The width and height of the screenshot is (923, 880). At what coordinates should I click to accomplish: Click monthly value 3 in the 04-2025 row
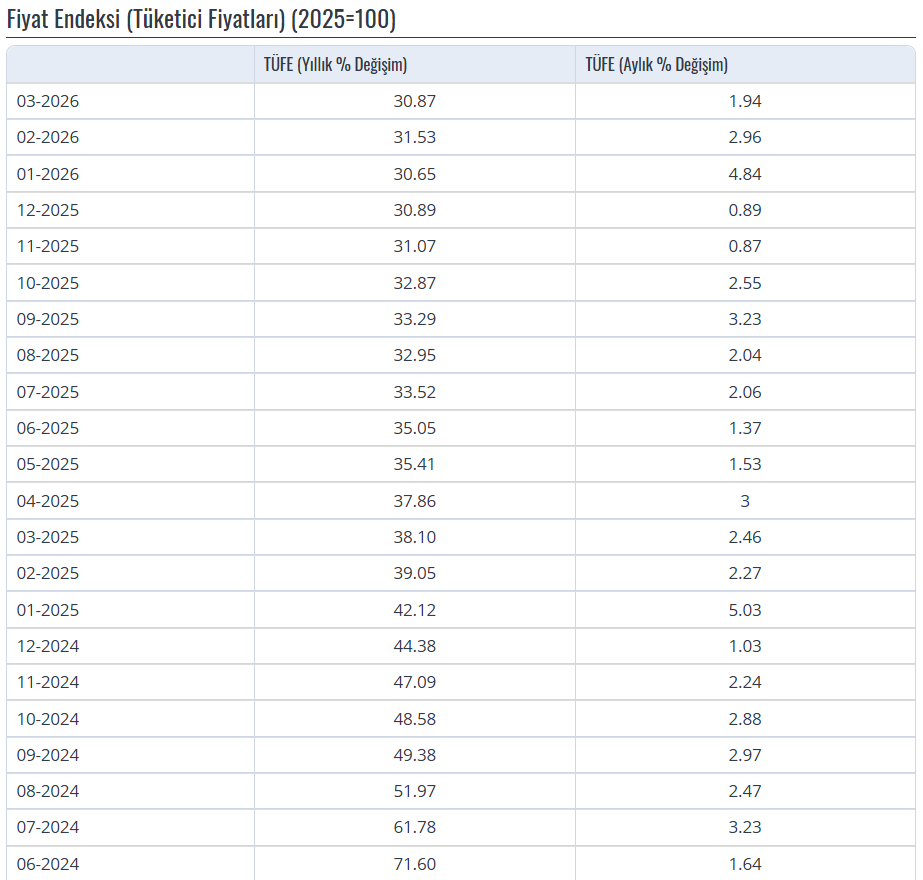click(745, 501)
